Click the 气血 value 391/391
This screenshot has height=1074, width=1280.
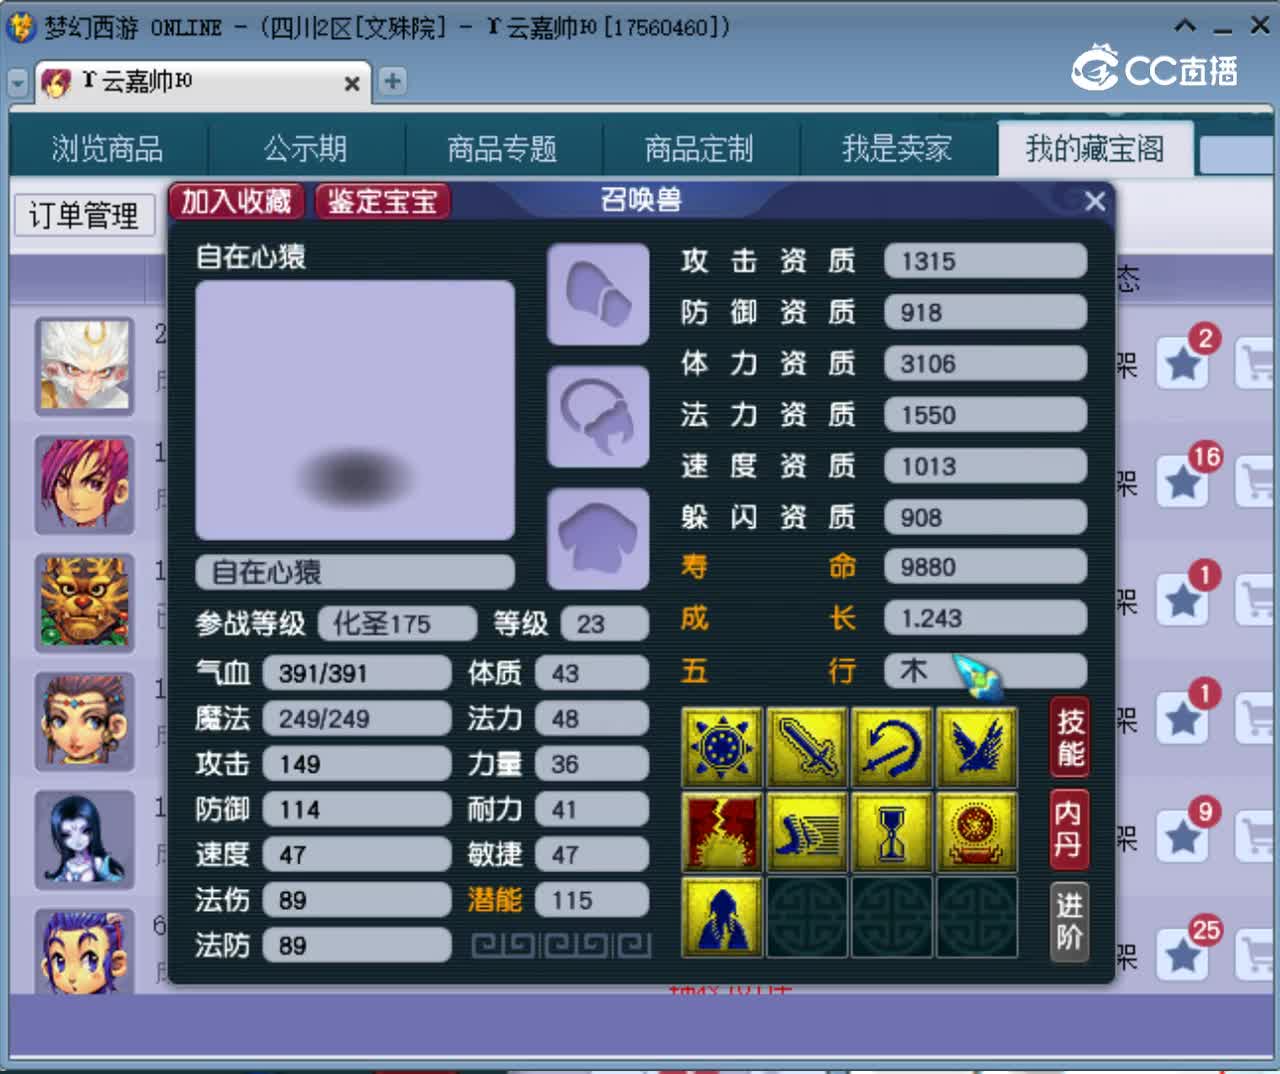pyautogui.click(x=357, y=673)
